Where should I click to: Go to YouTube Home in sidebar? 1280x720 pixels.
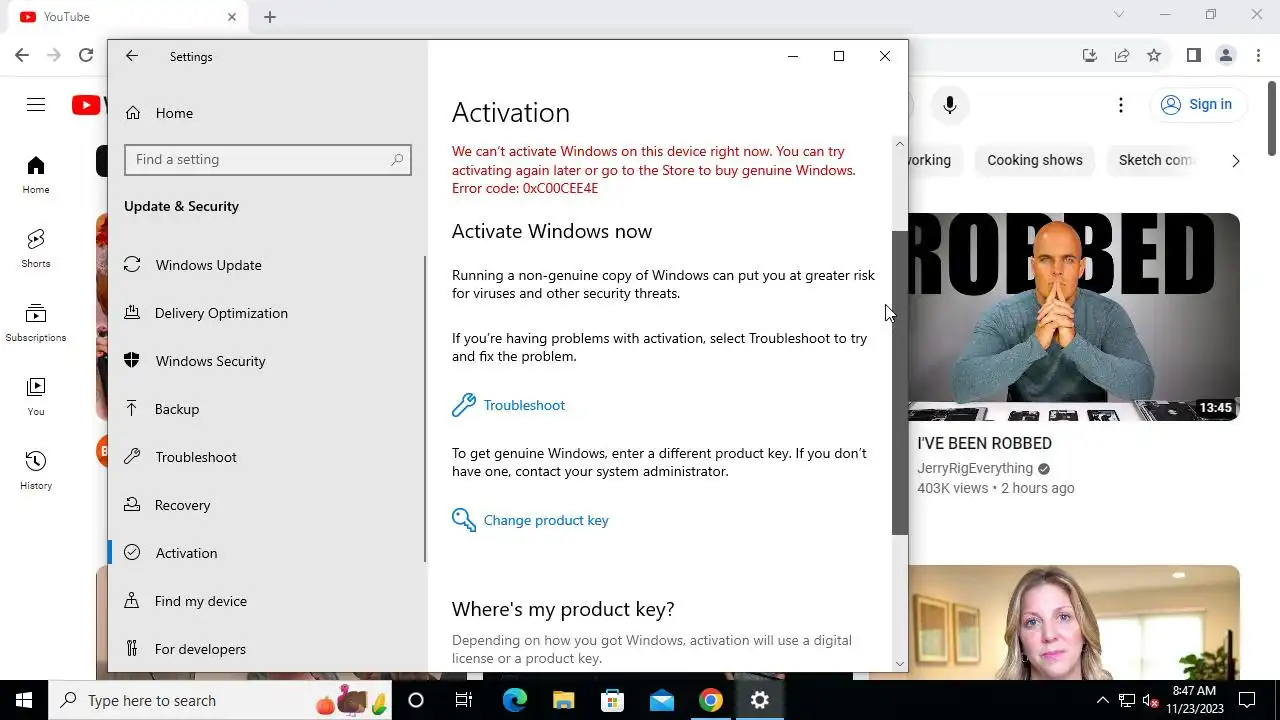pos(36,175)
